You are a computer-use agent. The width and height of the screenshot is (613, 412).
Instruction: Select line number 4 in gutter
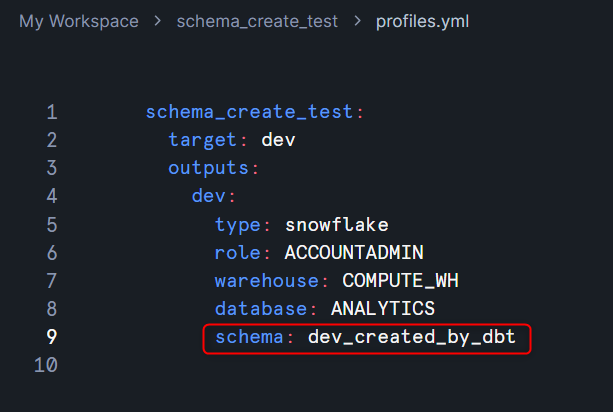pos(52,196)
